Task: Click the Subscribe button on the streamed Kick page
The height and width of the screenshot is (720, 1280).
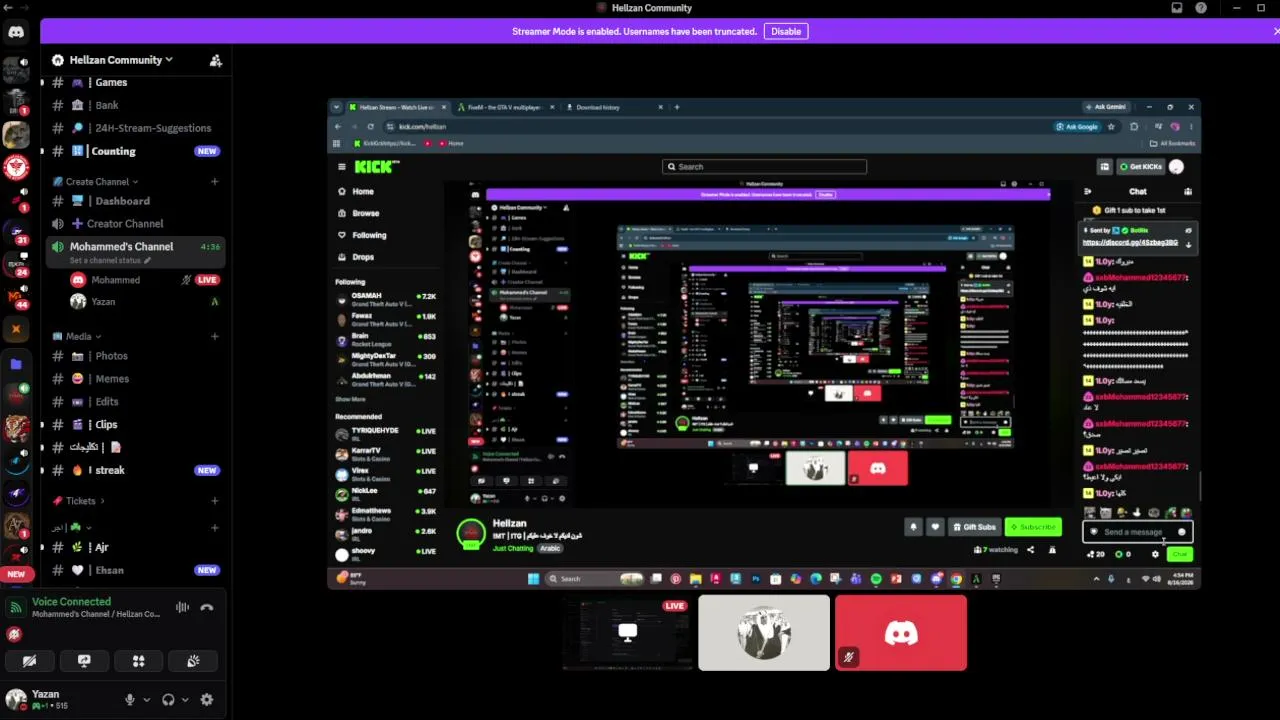Action: point(1033,527)
